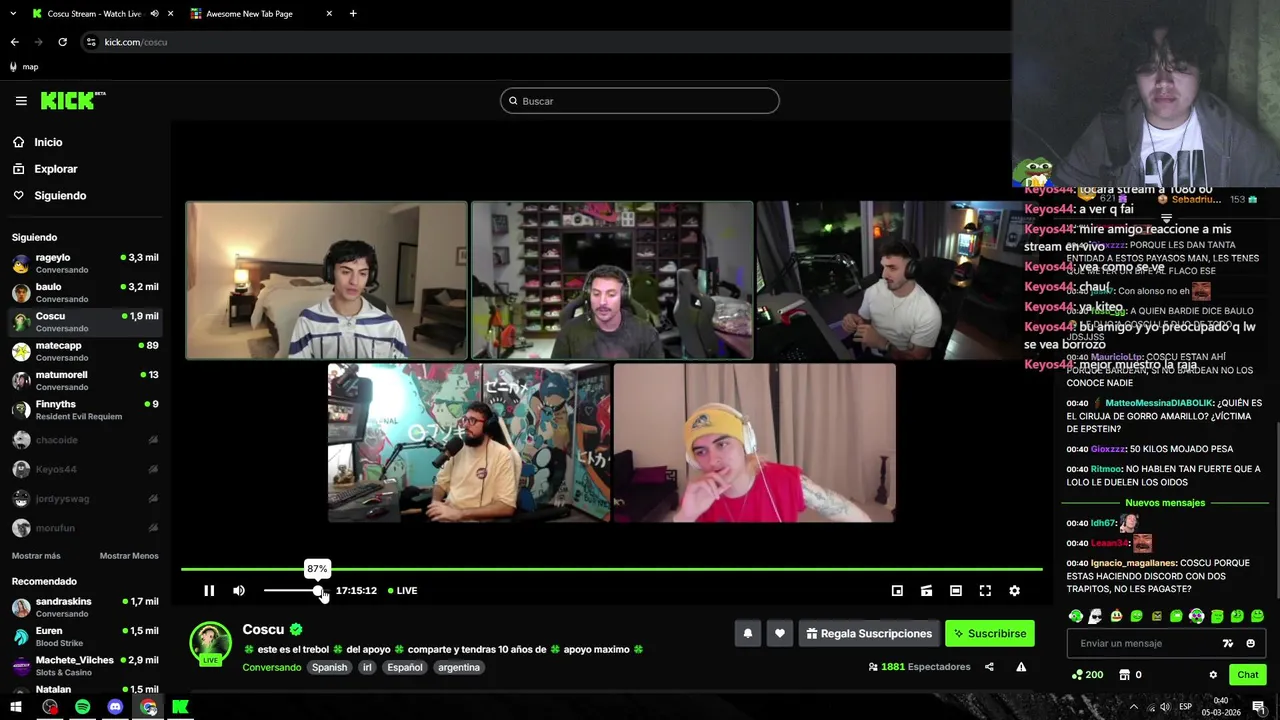
Task: Click the volume slider handle
Action: 318,591
